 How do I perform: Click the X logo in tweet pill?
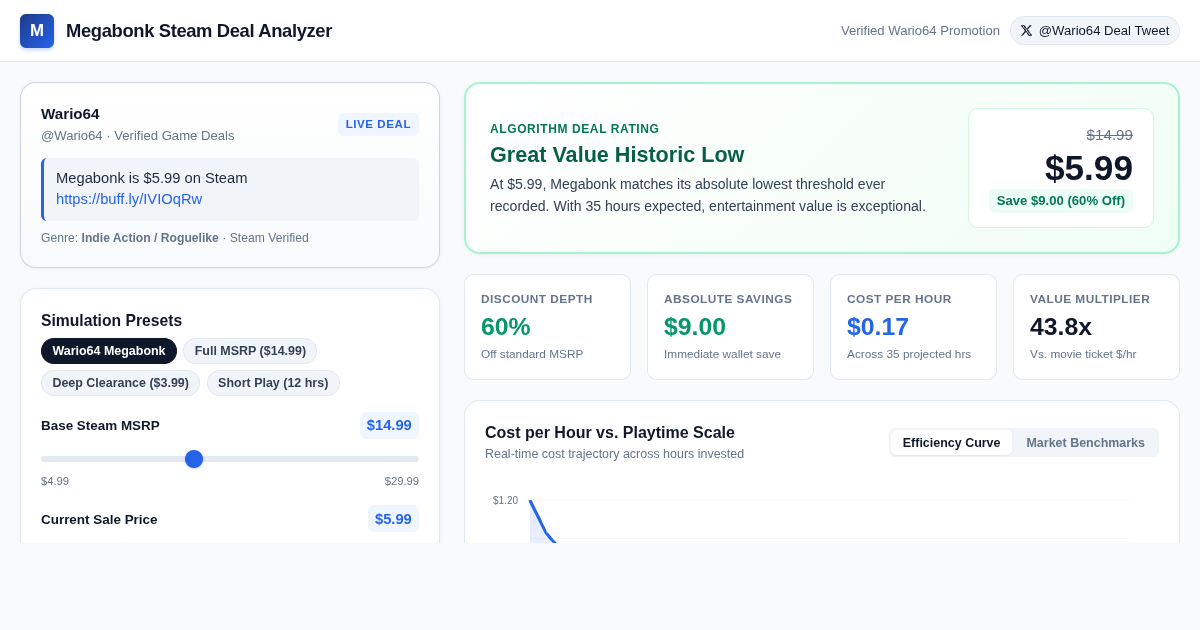pyautogui.click(x=1026, y=31)
